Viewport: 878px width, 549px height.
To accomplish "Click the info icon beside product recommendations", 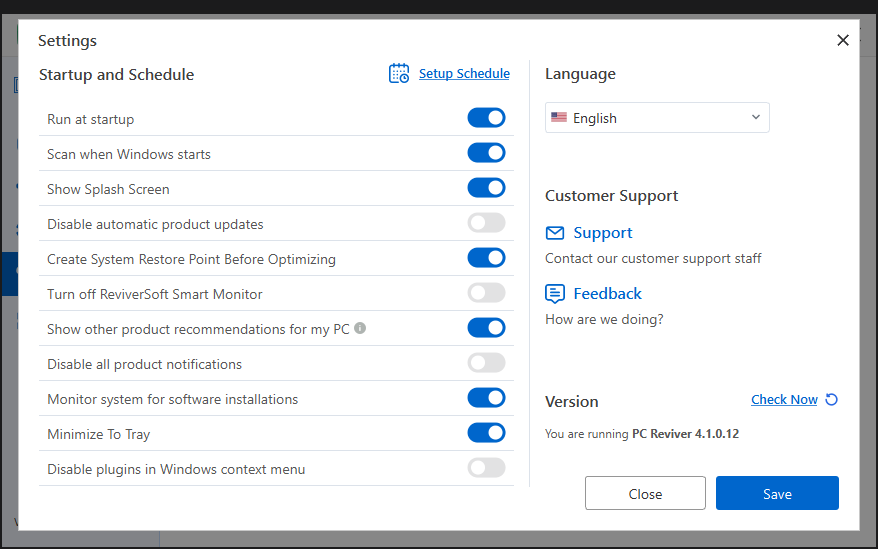I will pos(360,328).
